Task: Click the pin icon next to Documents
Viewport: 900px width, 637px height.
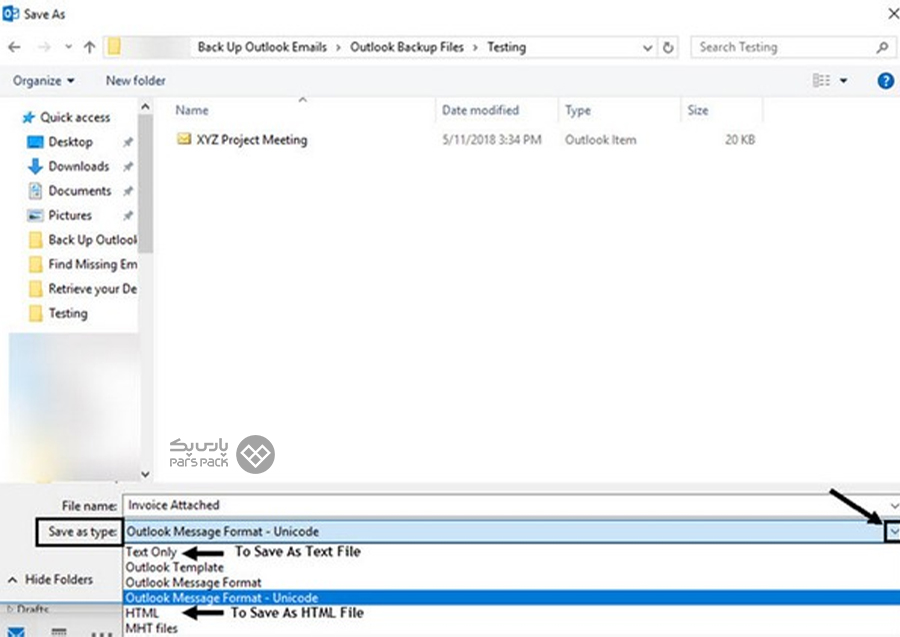Action: (x=128, y=191)
